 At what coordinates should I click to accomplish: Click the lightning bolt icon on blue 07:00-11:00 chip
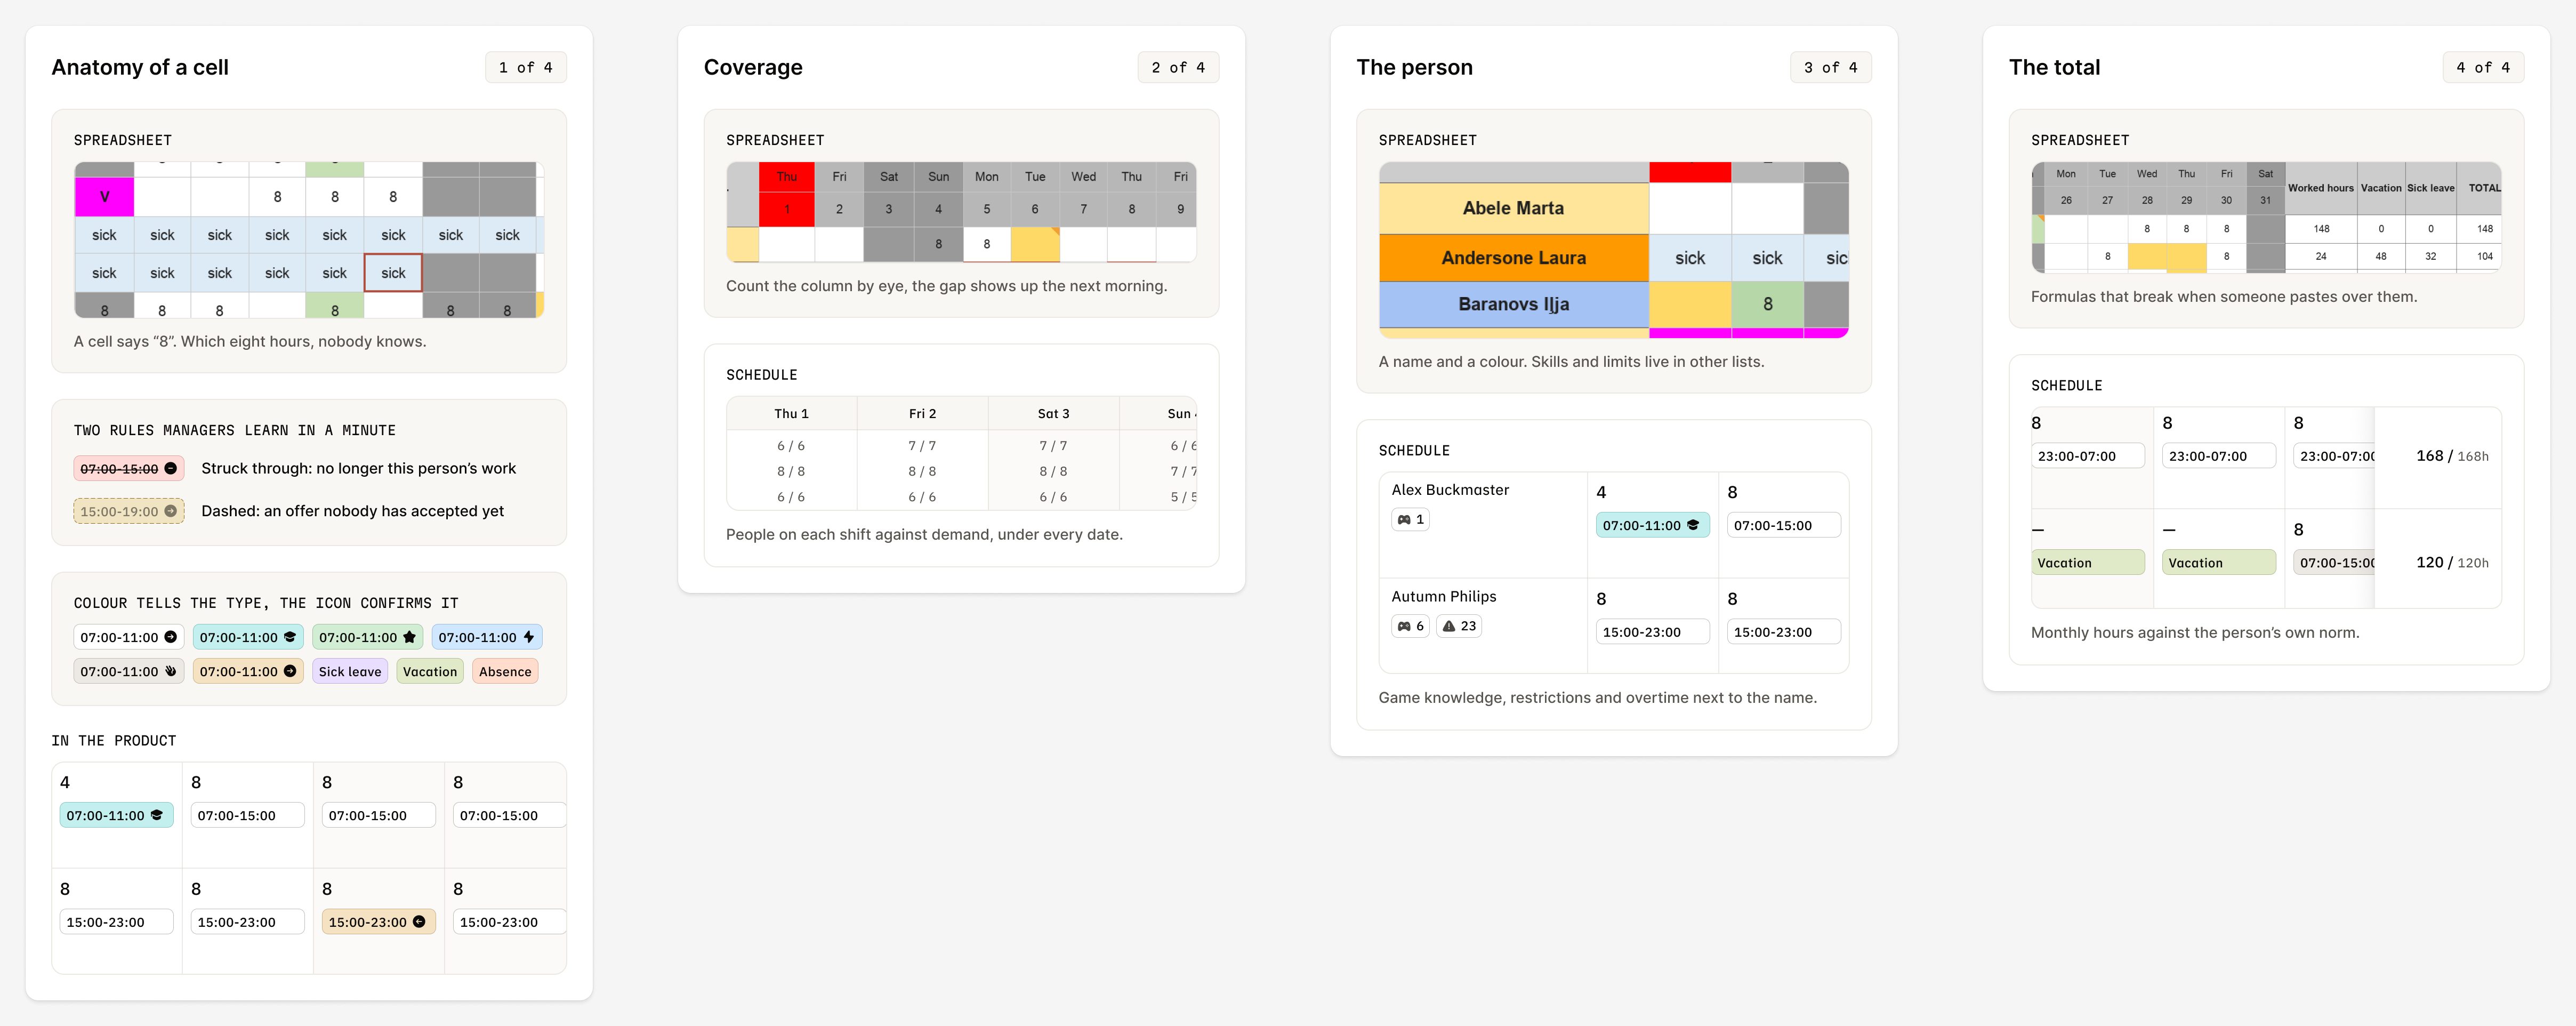pos(529,637)
